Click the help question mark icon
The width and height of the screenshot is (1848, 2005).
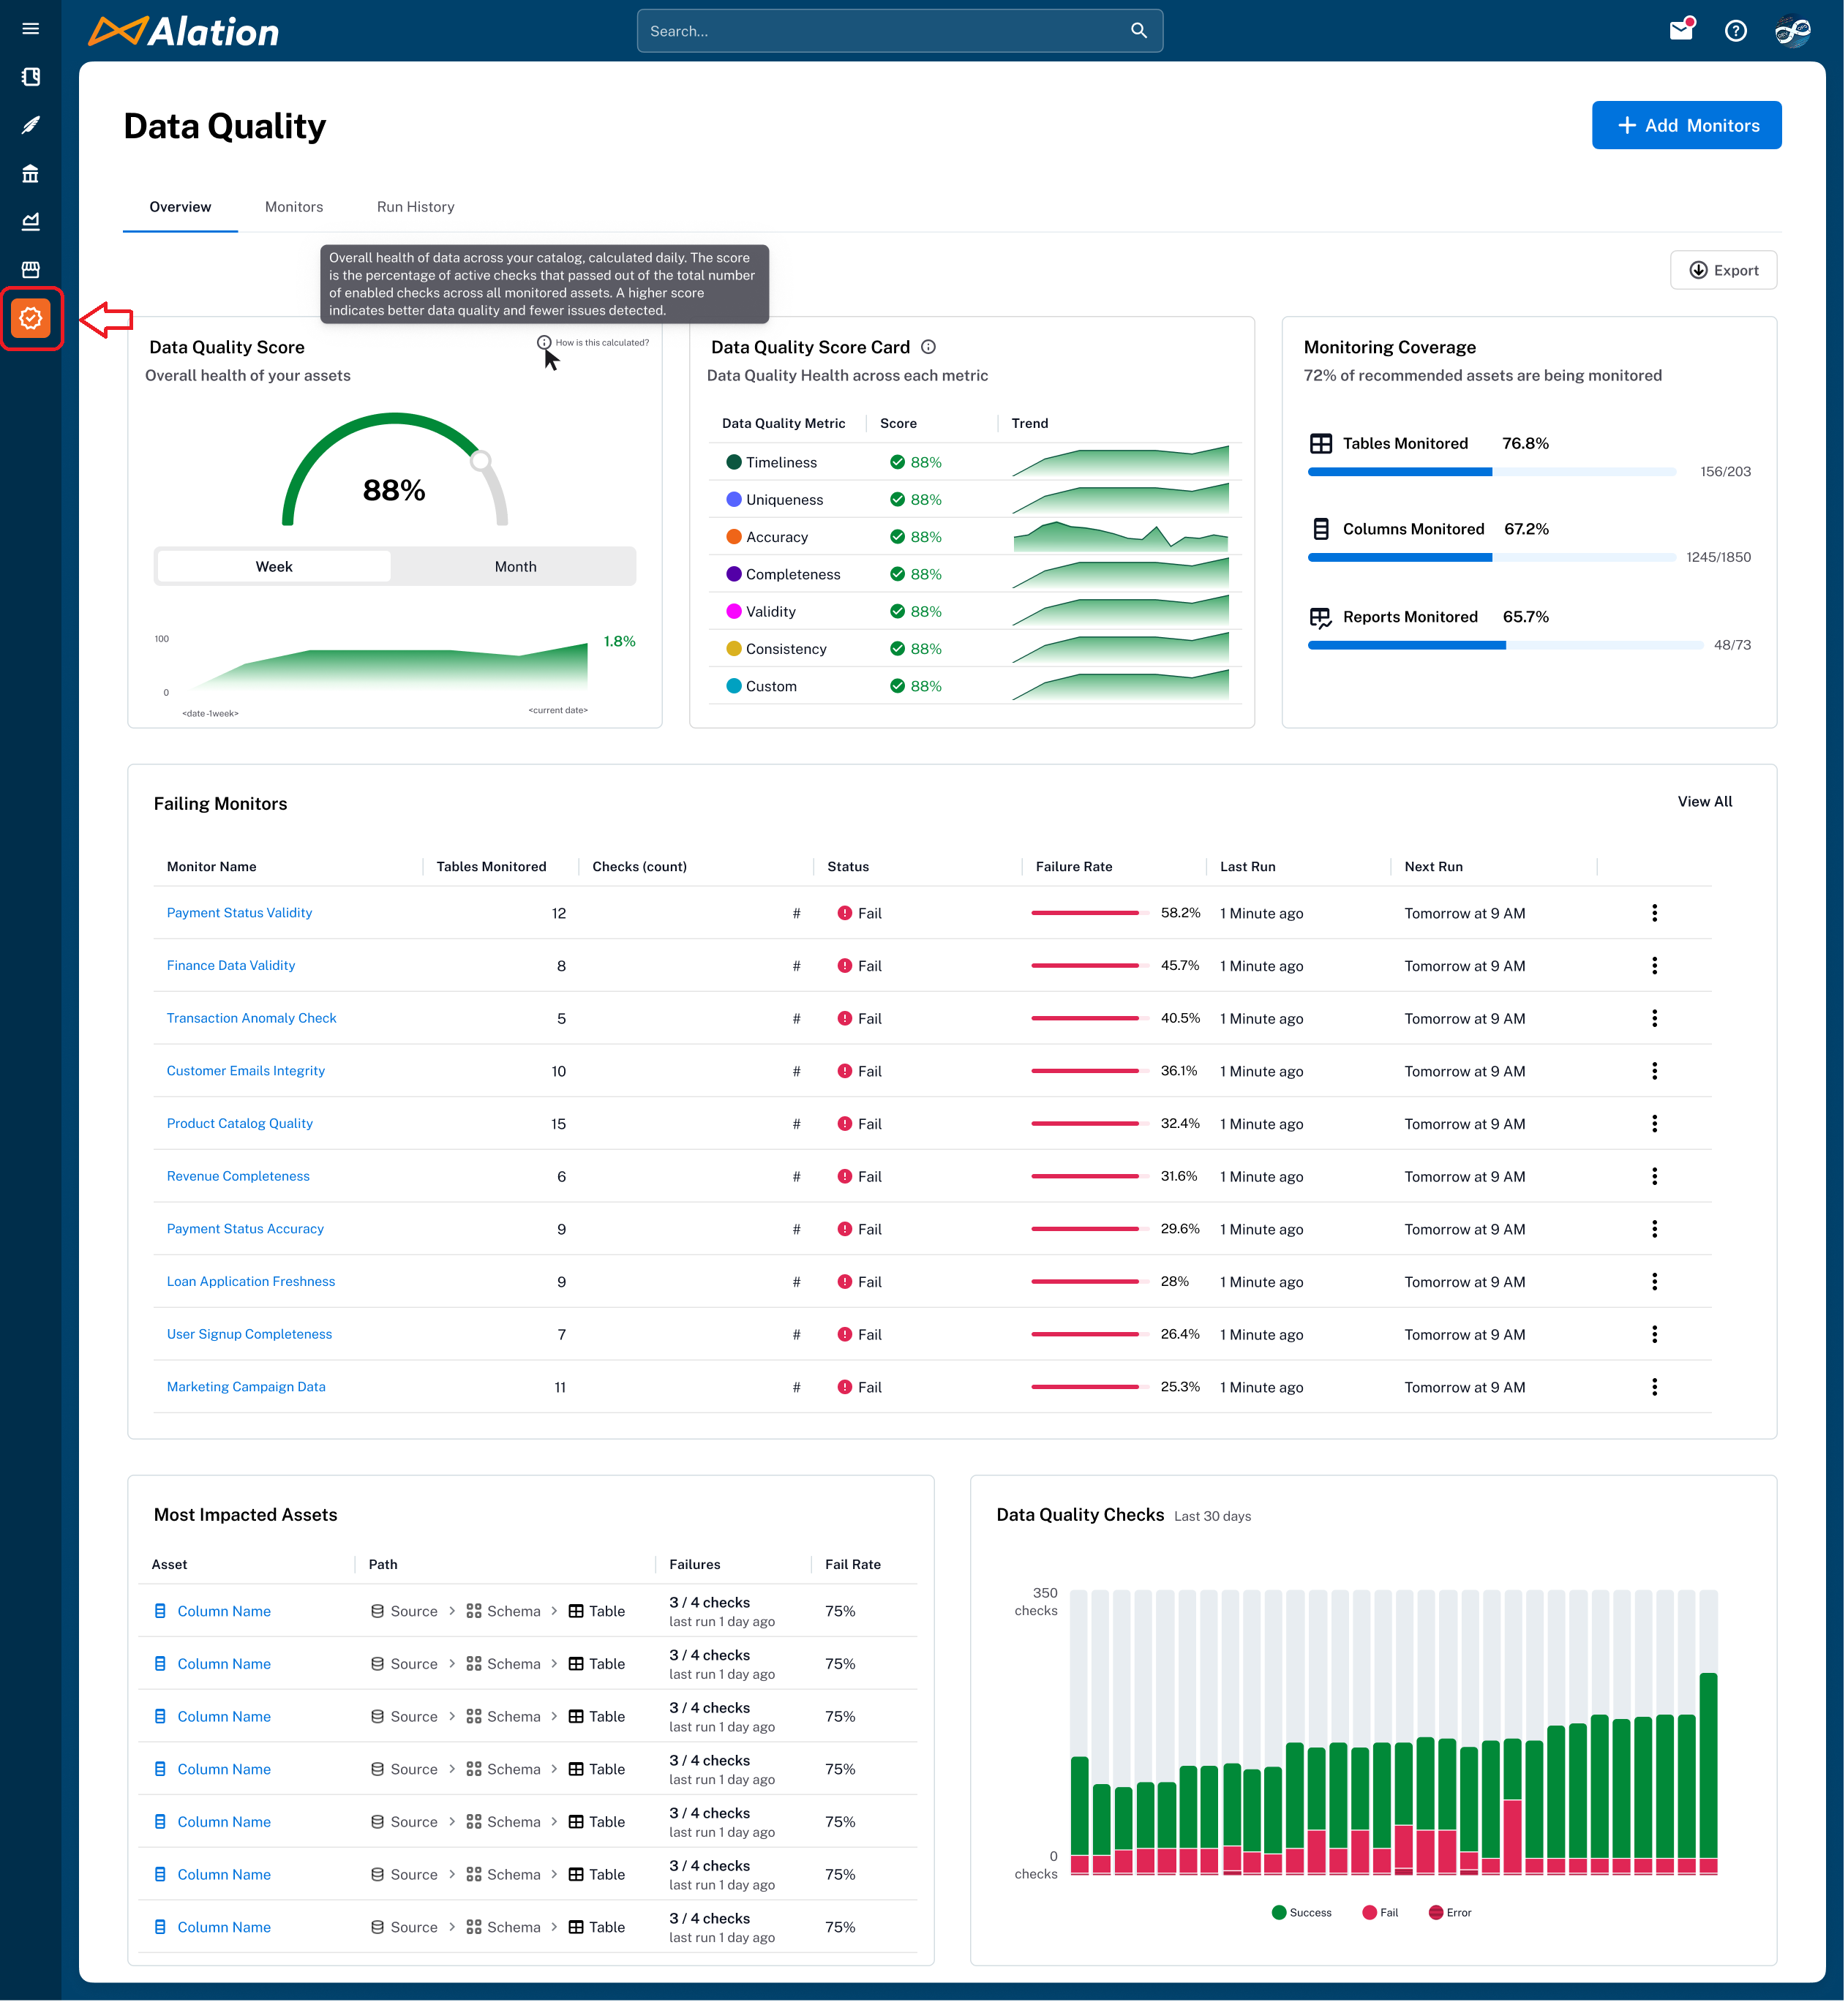click(1736, 30)
